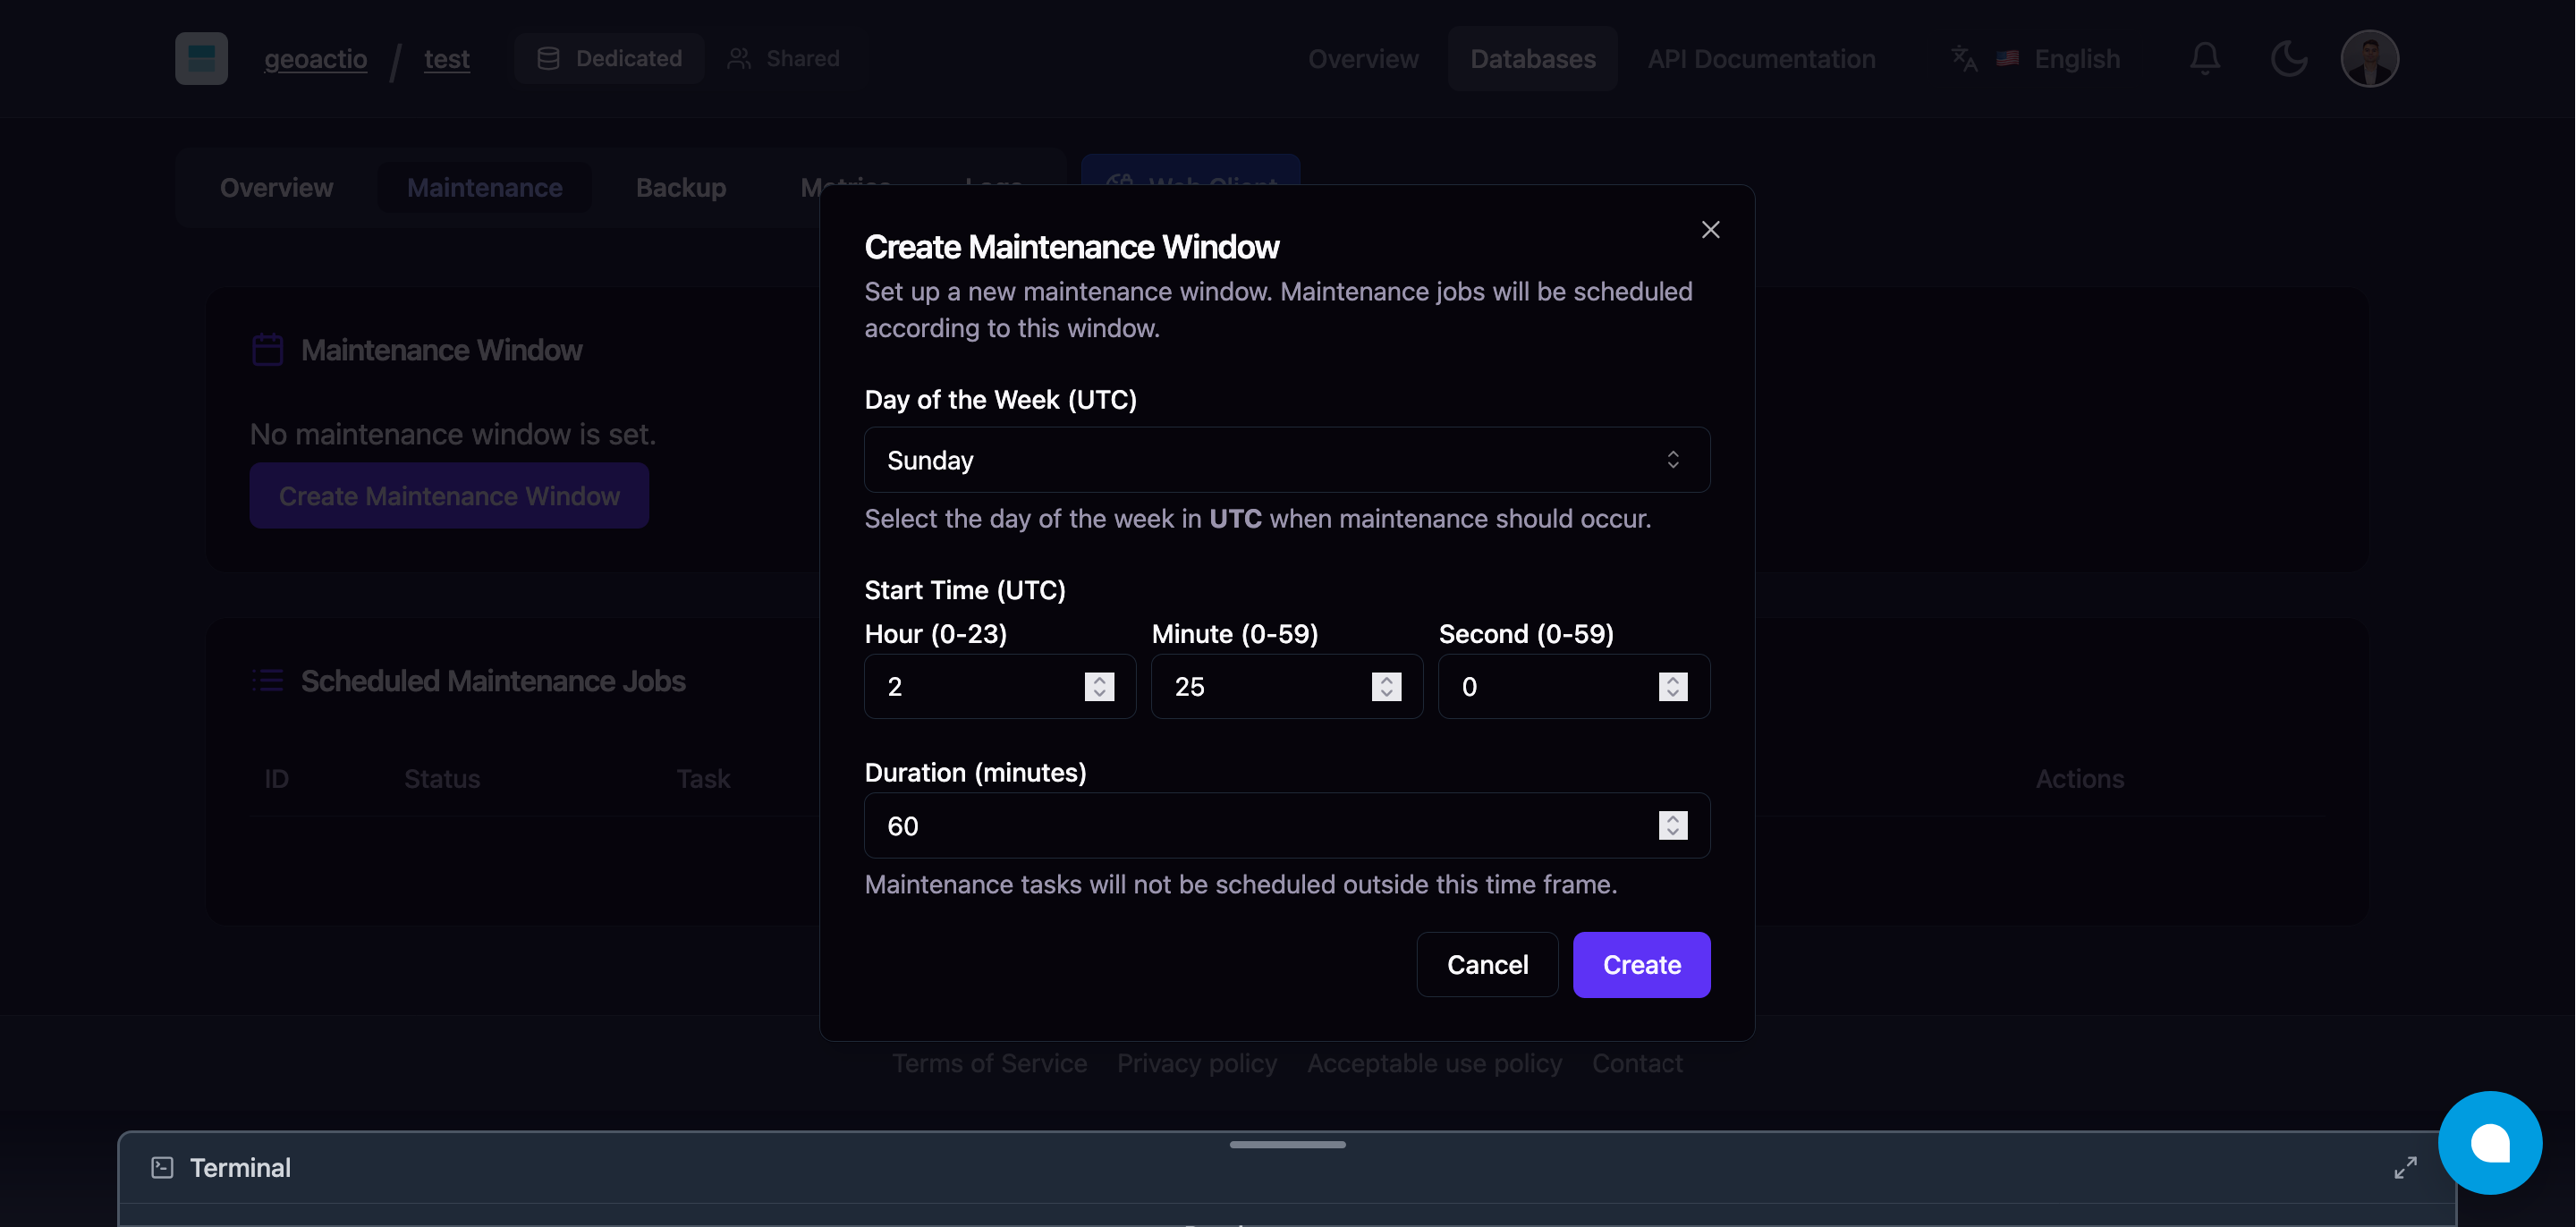
Task: Open the Day of the Week dropdown
Action: [x=1286, y=460]
